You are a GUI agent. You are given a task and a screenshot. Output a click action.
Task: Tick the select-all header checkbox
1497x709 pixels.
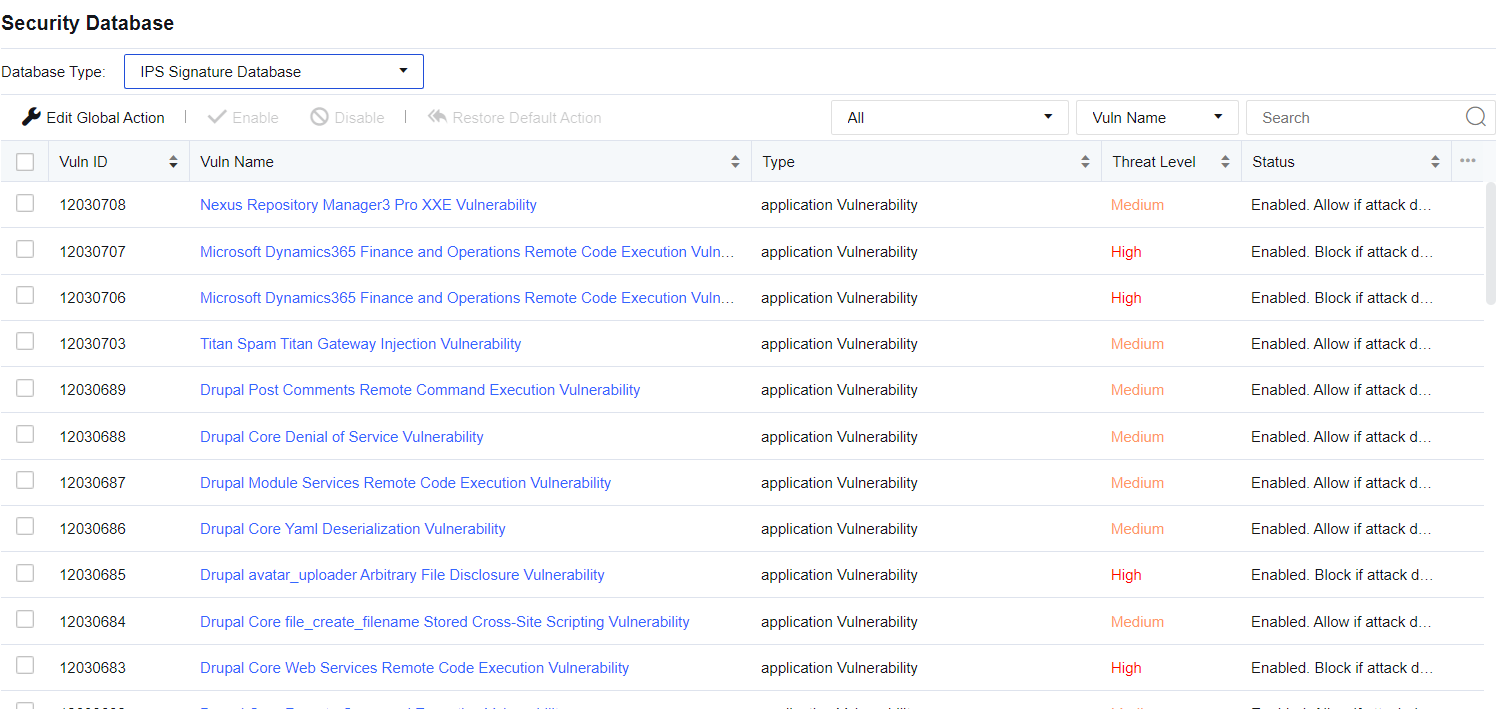25,162
